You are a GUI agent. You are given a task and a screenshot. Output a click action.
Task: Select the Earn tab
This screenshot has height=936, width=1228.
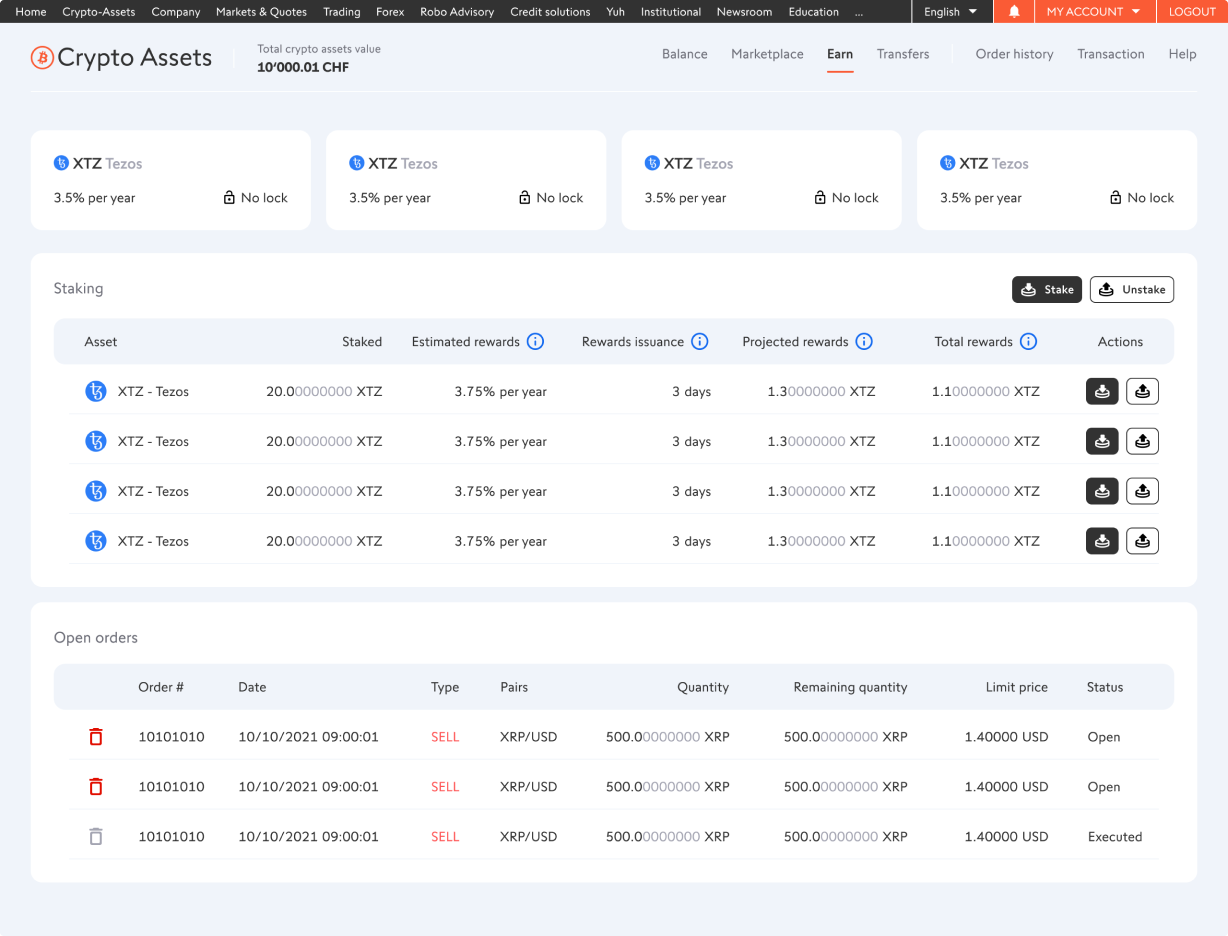(x=840, y=54)
